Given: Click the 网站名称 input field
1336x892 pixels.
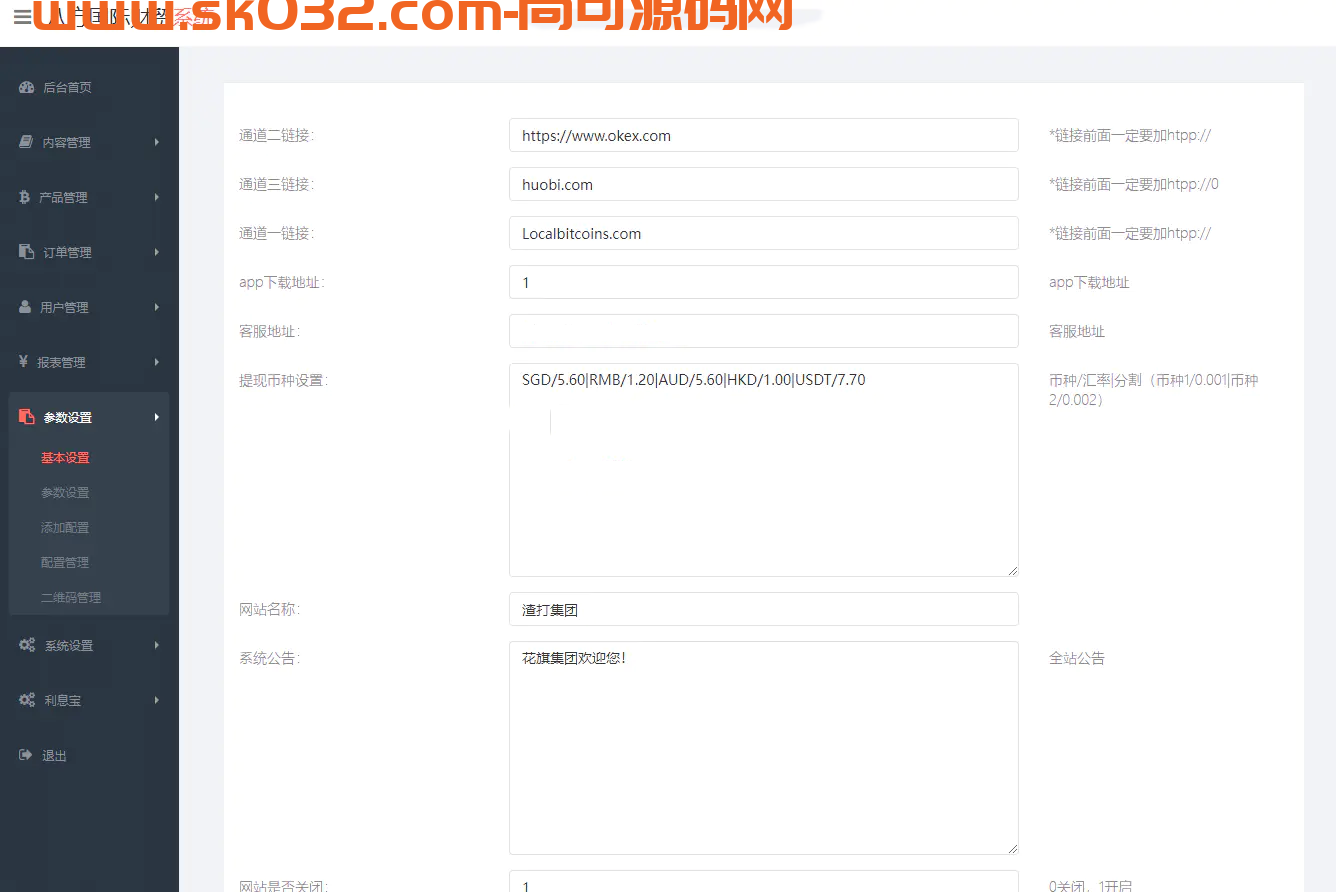Looking at the screenshot, I should tap(764, 609).
